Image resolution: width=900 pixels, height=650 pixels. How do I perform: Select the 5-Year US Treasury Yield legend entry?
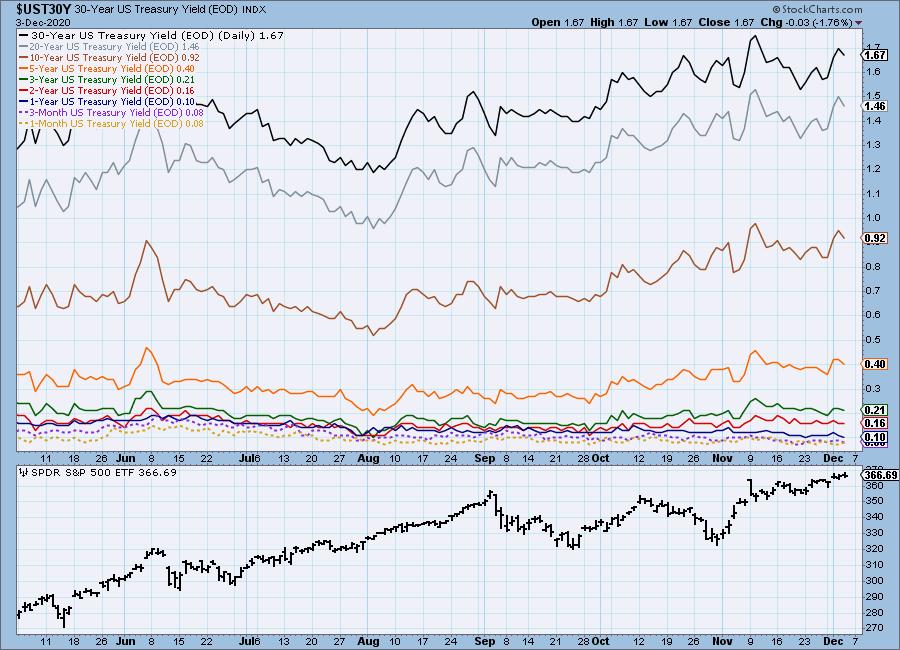coord(107,68)
